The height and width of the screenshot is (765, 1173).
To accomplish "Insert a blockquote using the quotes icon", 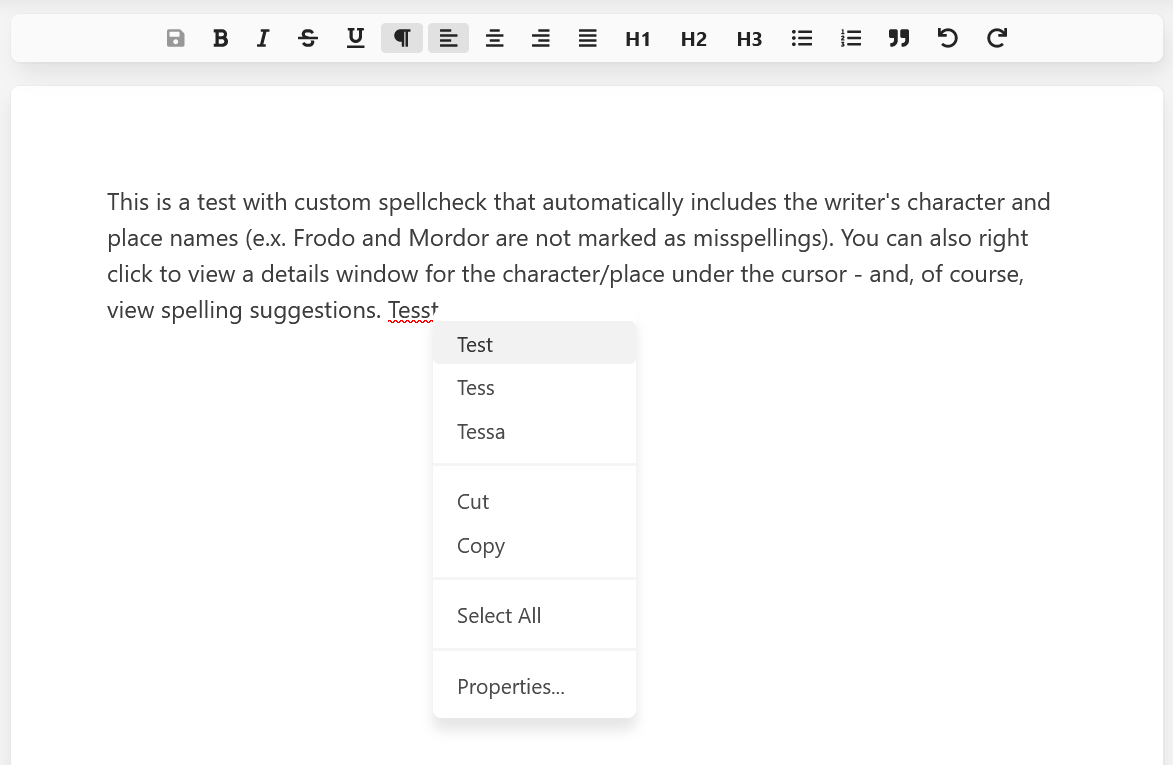I will [899, 38].
